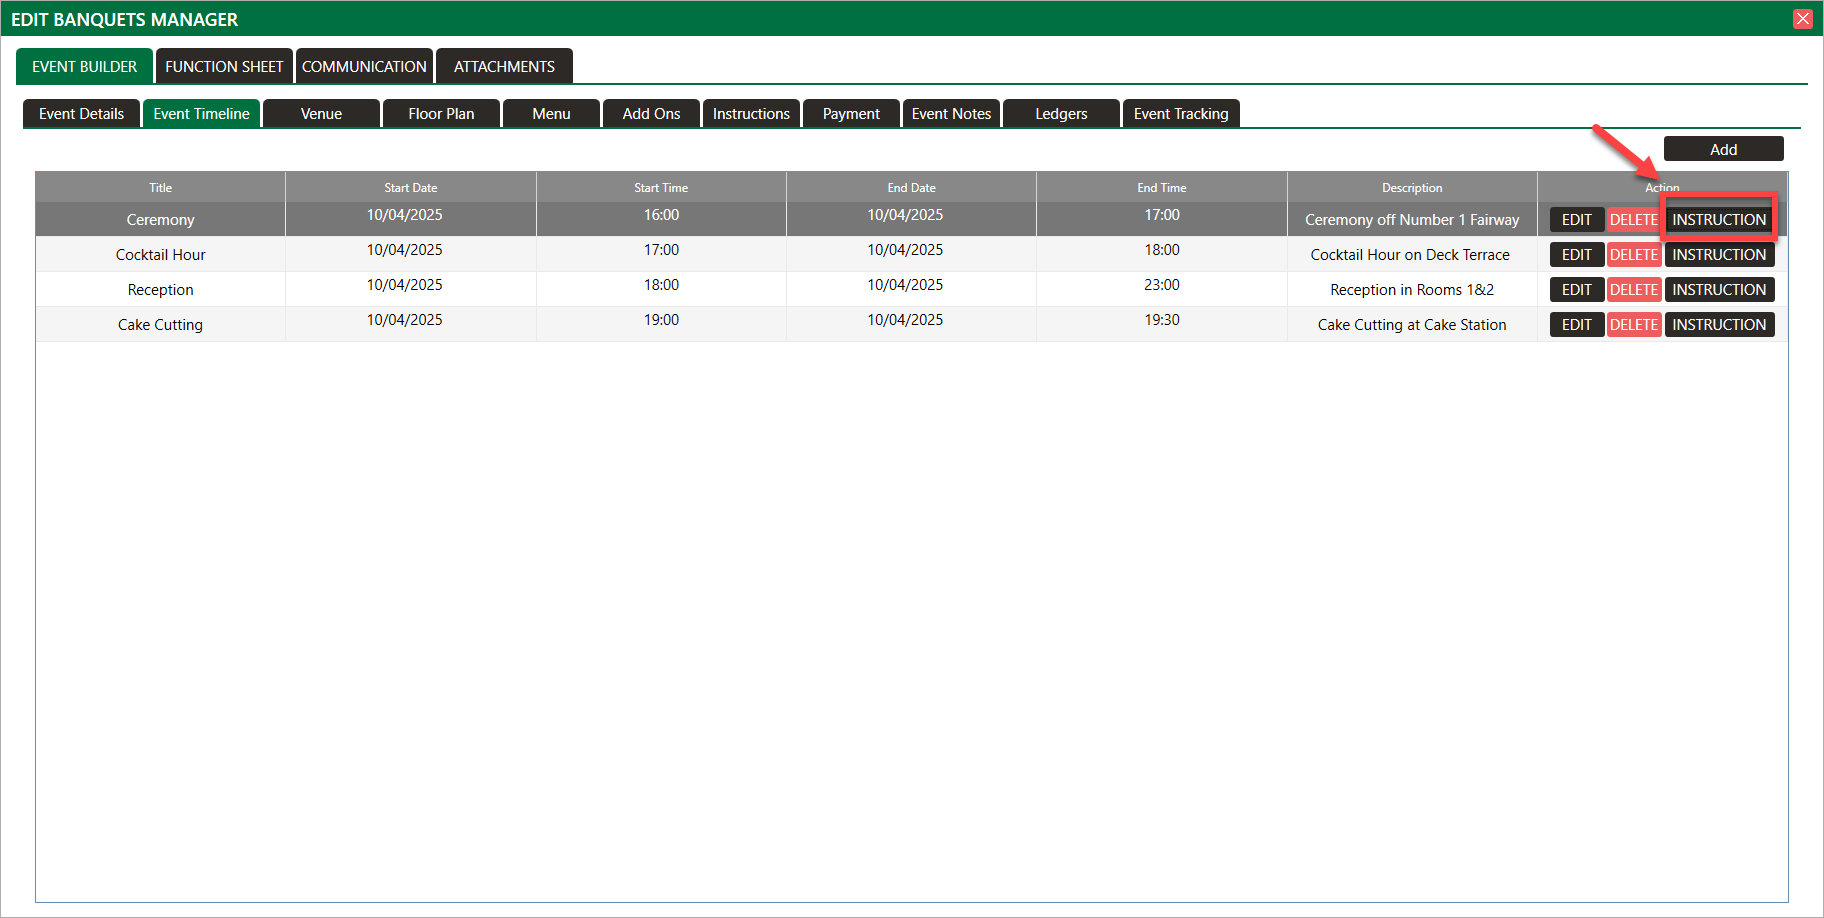Open the Add Ons sub-tab
Image resolution: width=1824 pixels, height=918 pixels.
pyautogui.click(x=651, y=113)
